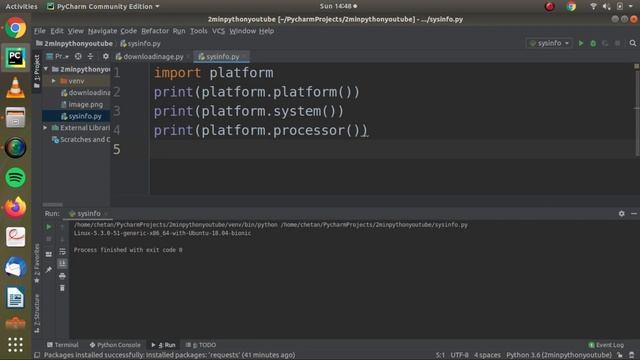Show applications grid in the dock

click(15, 345)
